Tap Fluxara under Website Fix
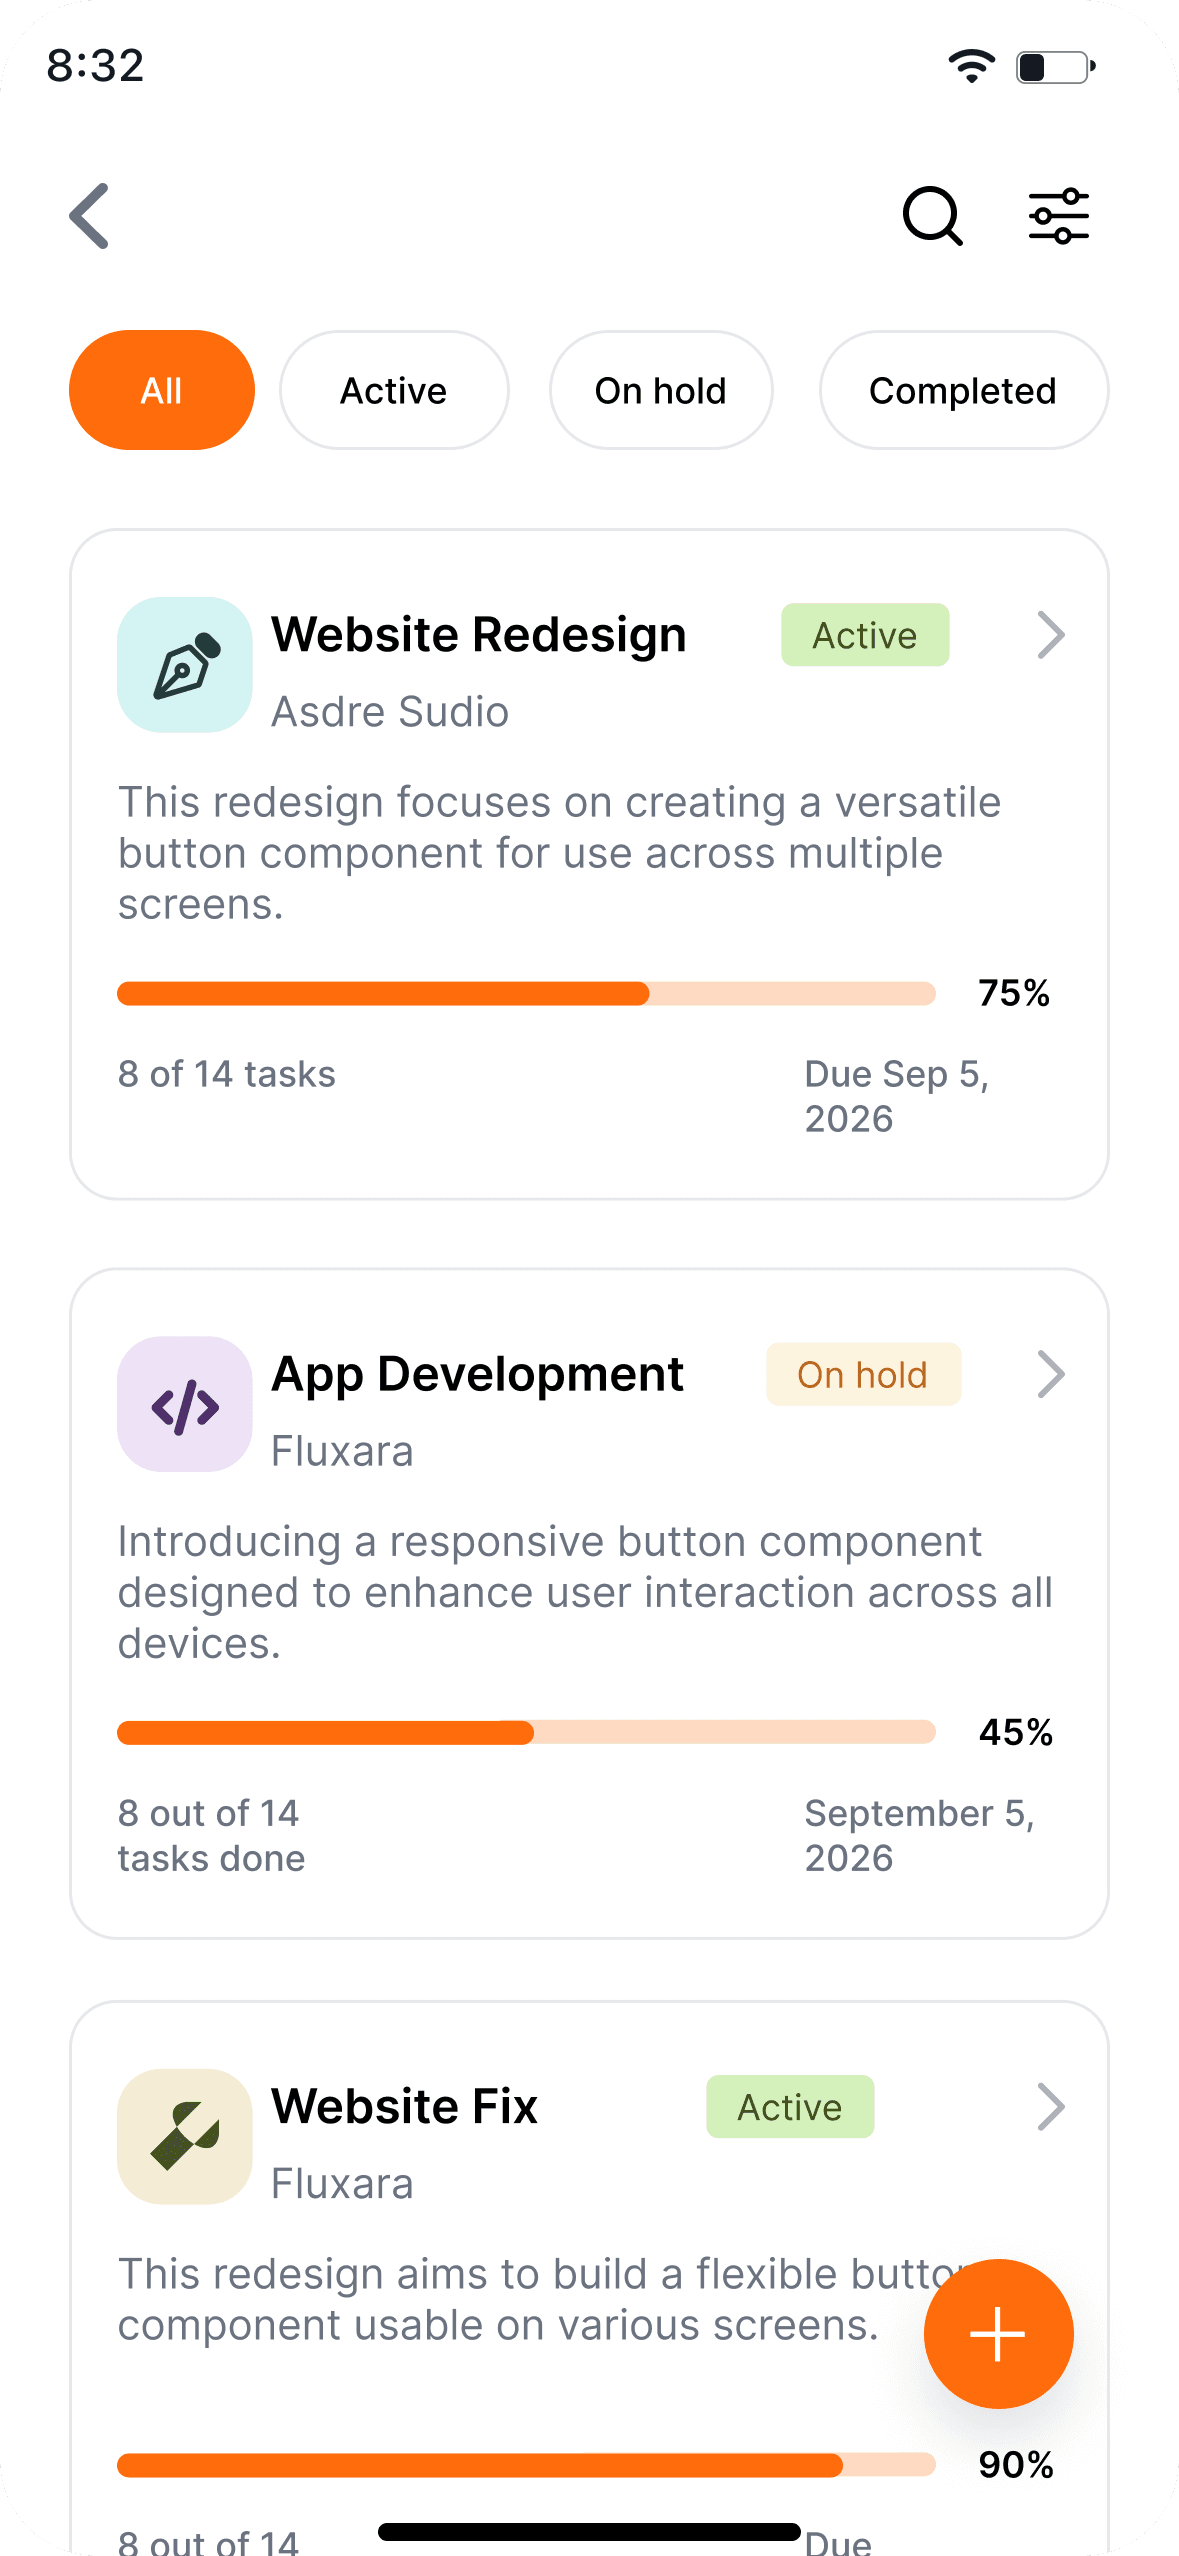Image resolution: width=1179 pixels, height=2556 pixels. click(x=342, y=2184)
